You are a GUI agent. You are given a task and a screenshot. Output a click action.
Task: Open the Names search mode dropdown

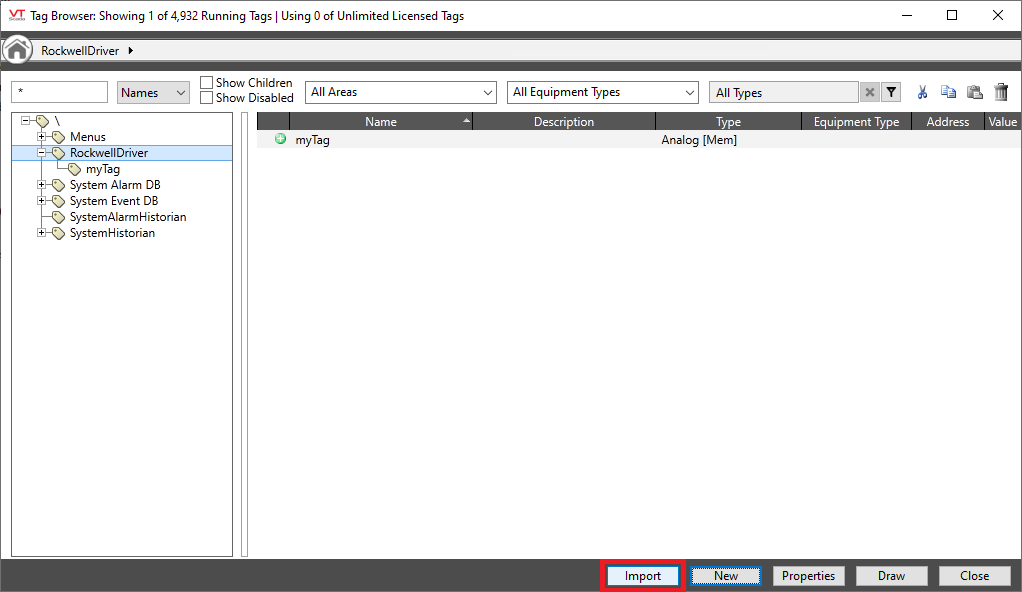[x=153, y=92]
